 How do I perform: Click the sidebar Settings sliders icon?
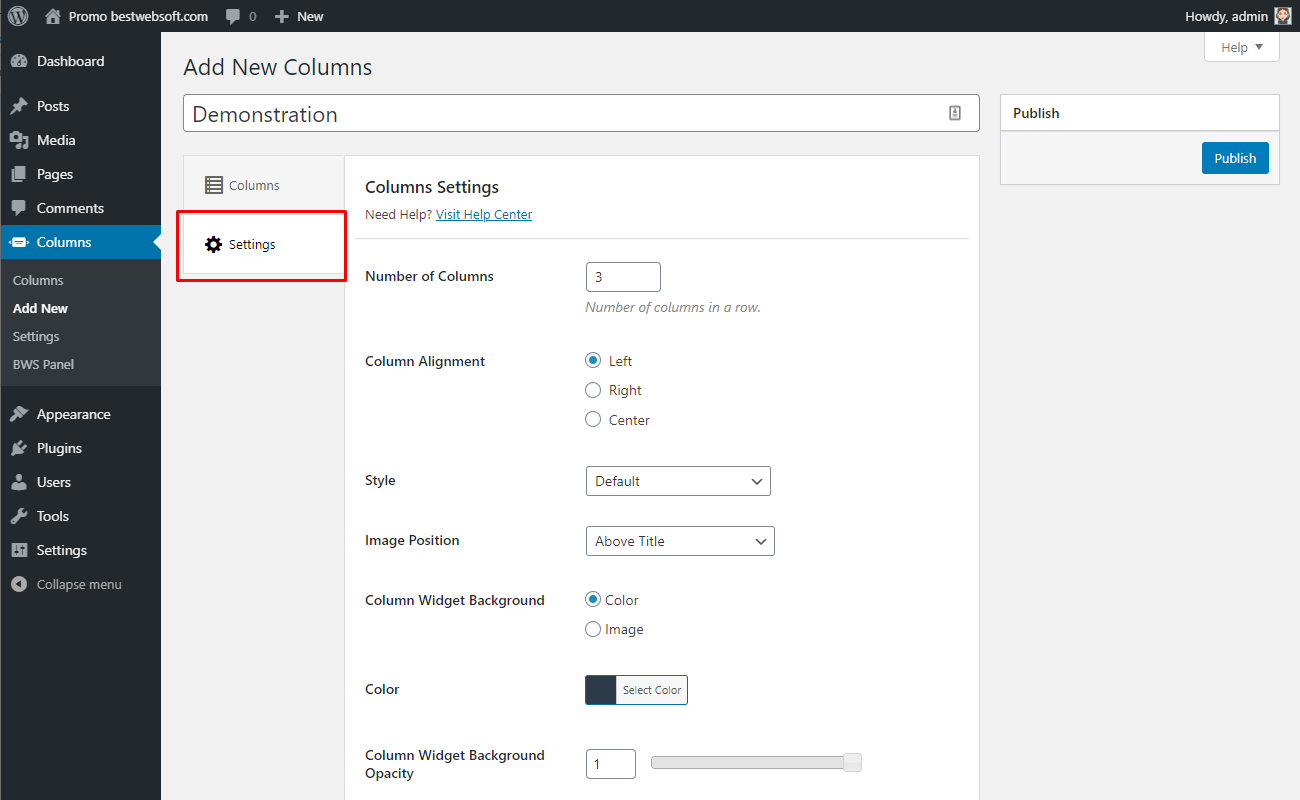pos(19,550)
